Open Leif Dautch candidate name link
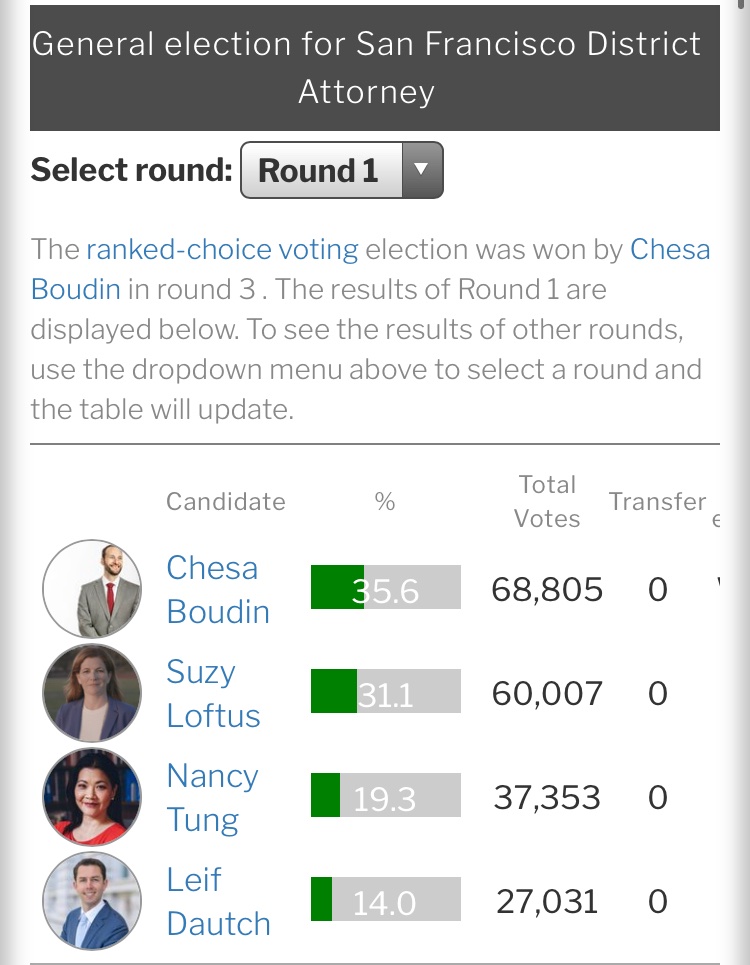 (217, 901)
